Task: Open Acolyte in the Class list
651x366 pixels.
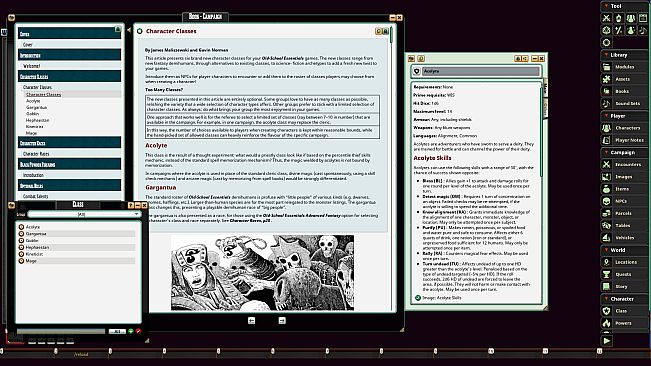Action: point(76,227)
